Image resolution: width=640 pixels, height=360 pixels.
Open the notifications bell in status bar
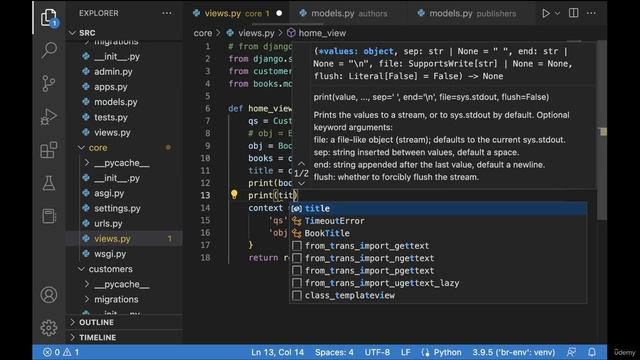[x=591, y=352]
